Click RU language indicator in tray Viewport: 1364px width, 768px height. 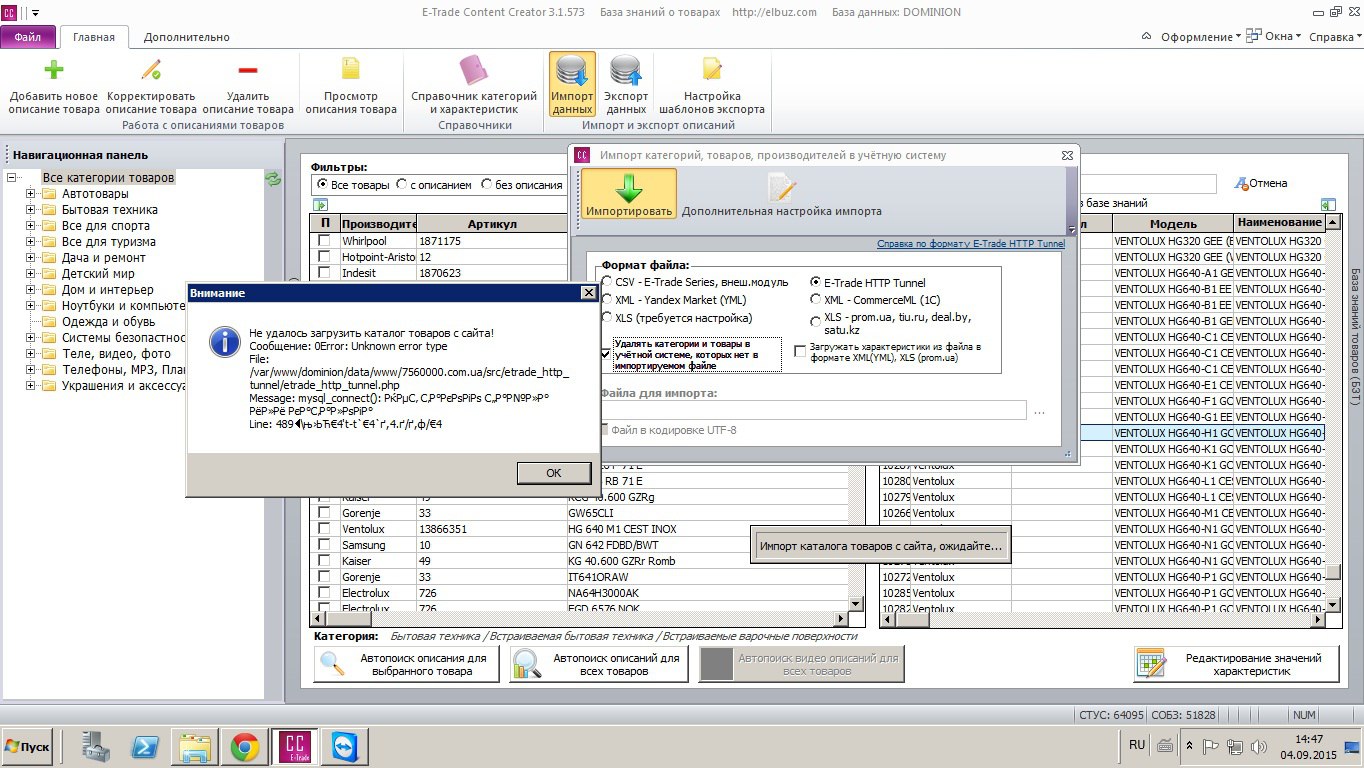tap(1137, 745)
